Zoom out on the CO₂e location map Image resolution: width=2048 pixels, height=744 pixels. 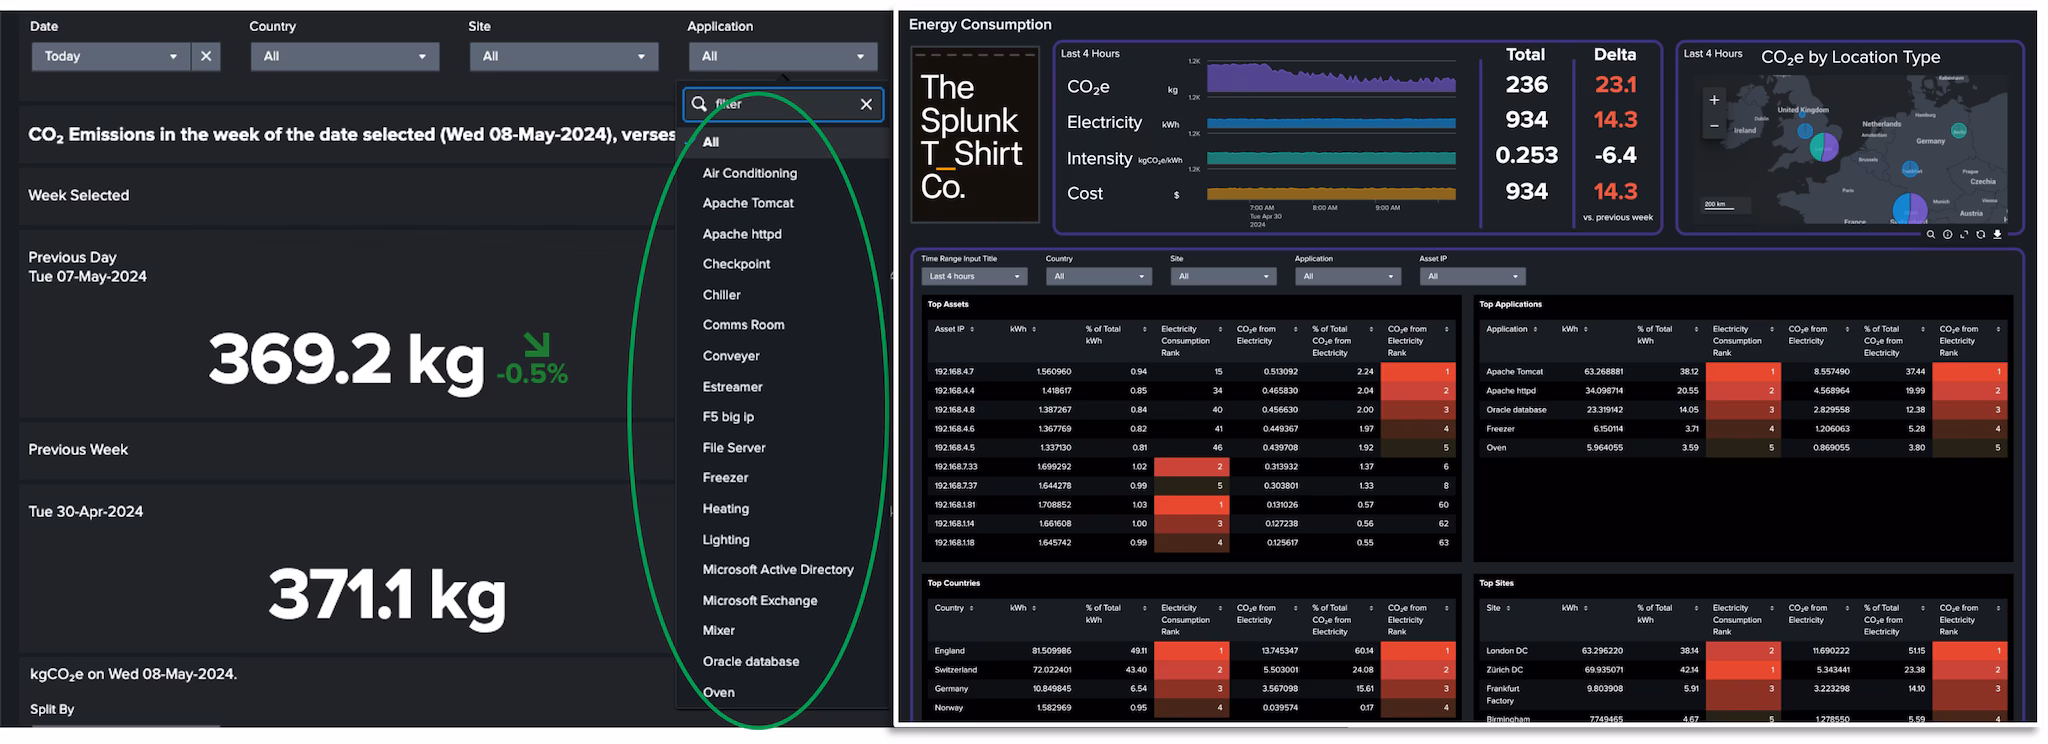1713,125
